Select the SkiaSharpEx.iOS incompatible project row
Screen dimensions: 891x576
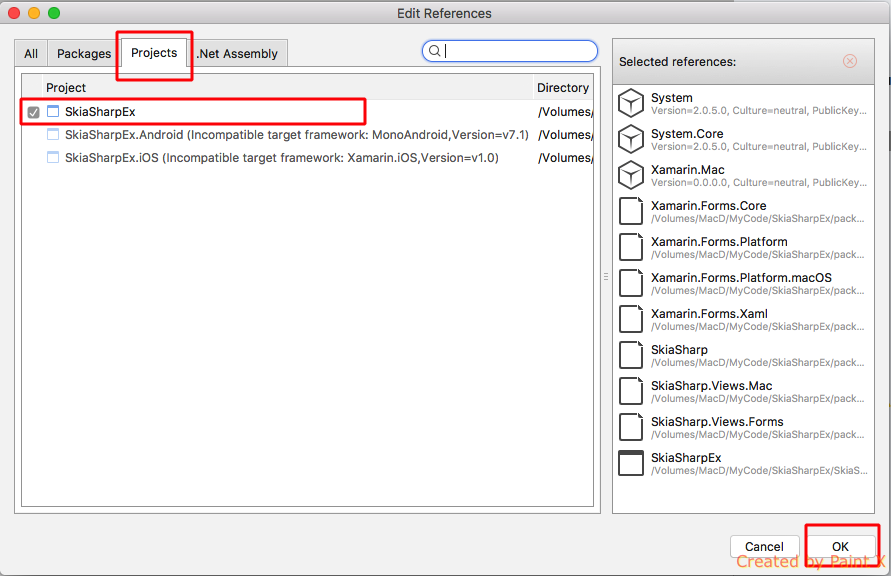pyautogui.click(x=281, y=157)
